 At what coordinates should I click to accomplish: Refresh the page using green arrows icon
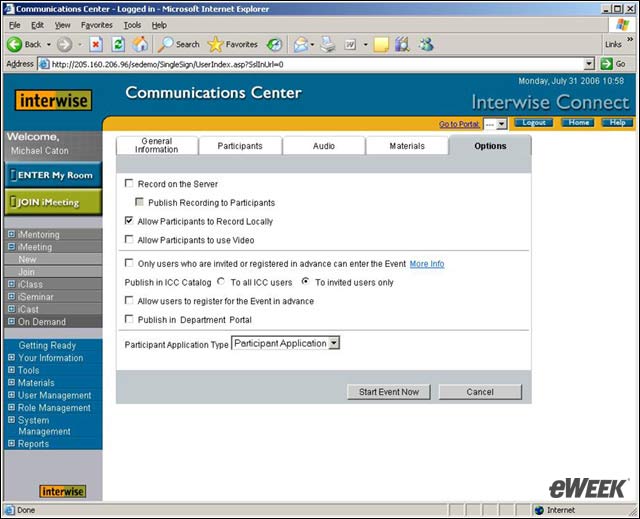click(x=118, y=44)
